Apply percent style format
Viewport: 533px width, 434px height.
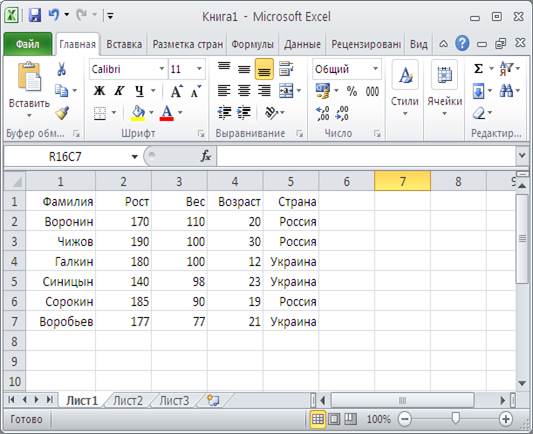352,91
